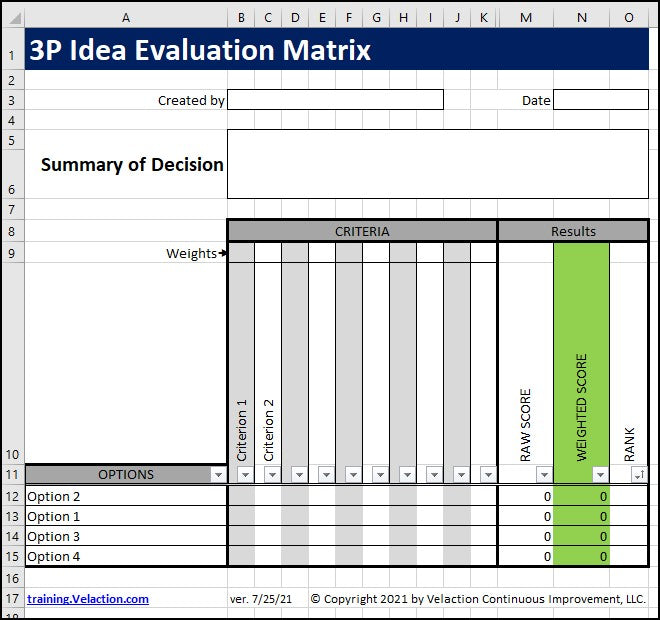
Task: Open the Criterion 2 filter dropdown
Action: coord(272,475)
